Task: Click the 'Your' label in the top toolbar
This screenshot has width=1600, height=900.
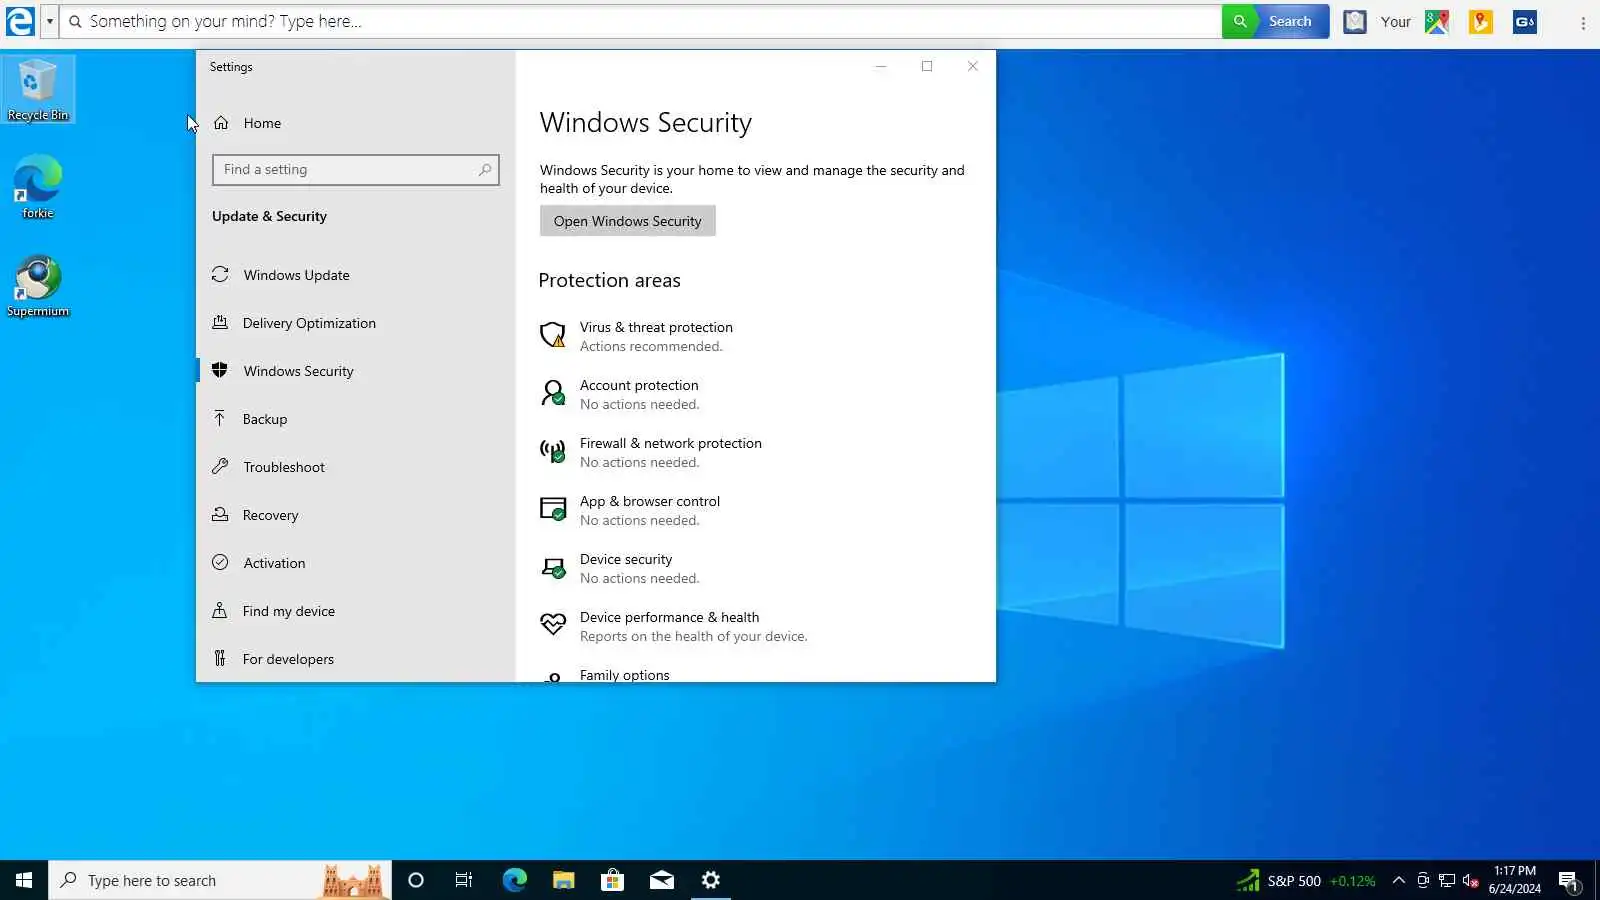Action: (x=1395, y=21)
